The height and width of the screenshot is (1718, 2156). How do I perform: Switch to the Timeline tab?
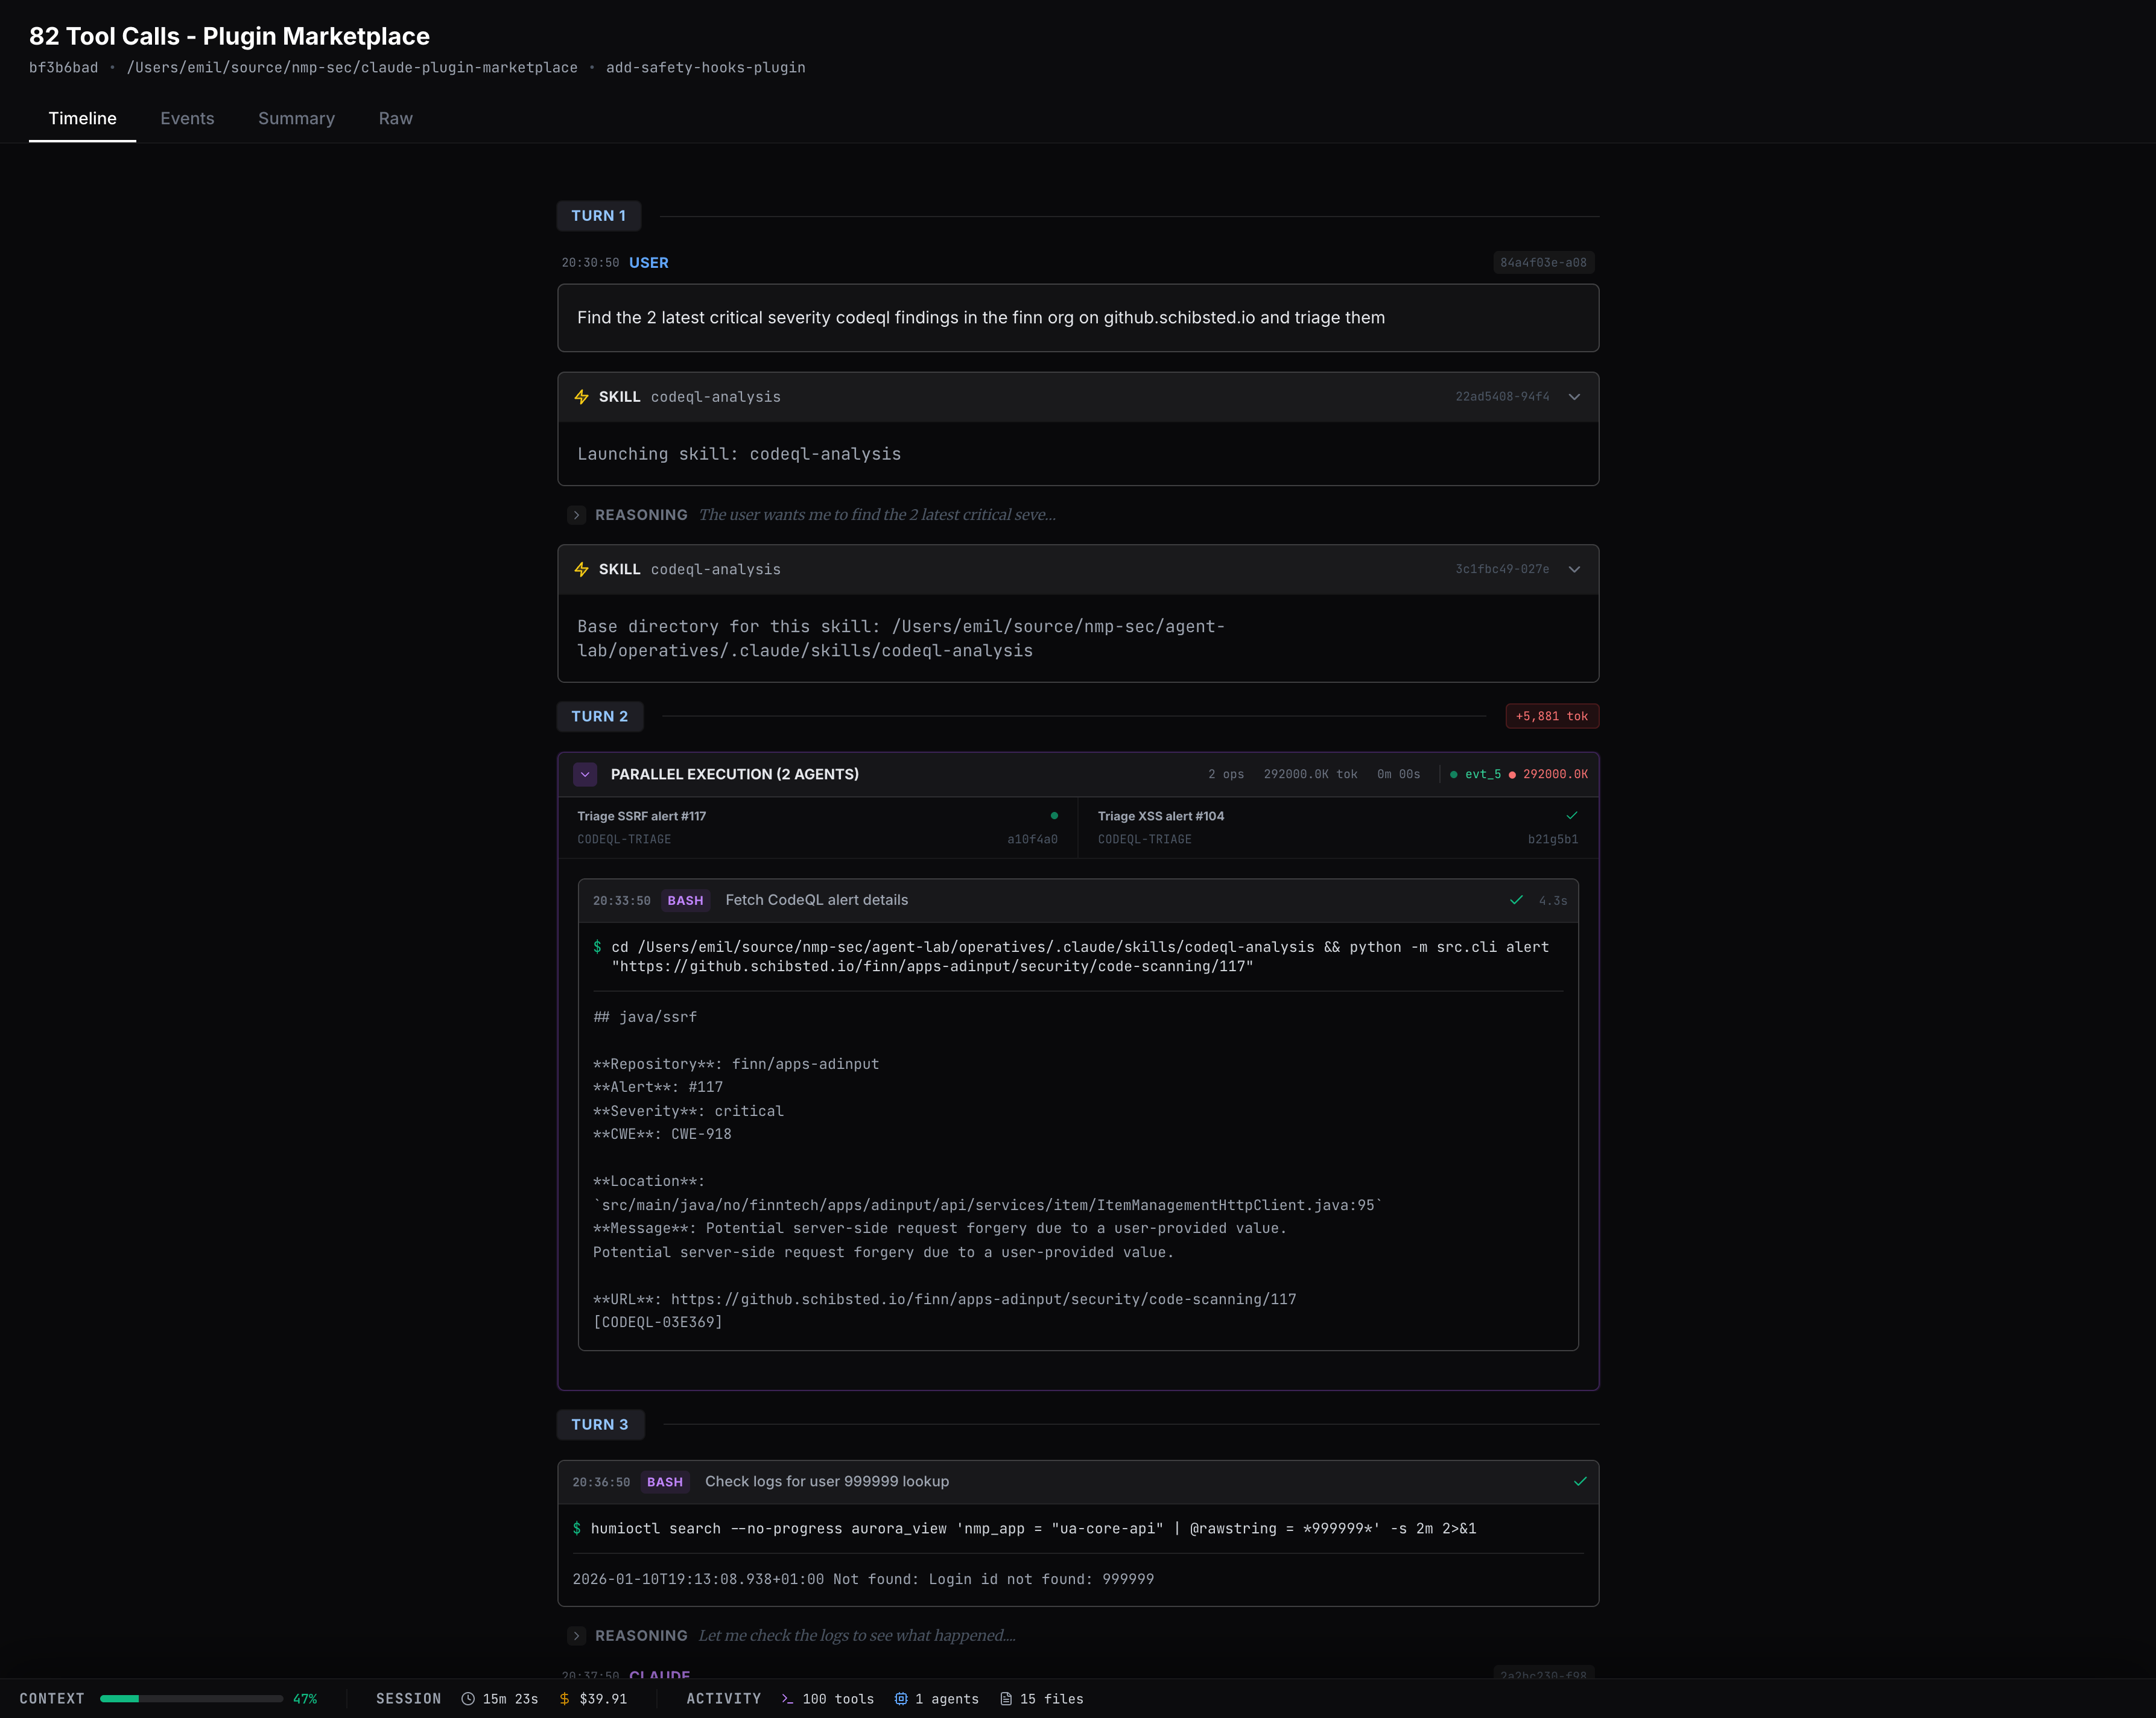tap(82, 118)
